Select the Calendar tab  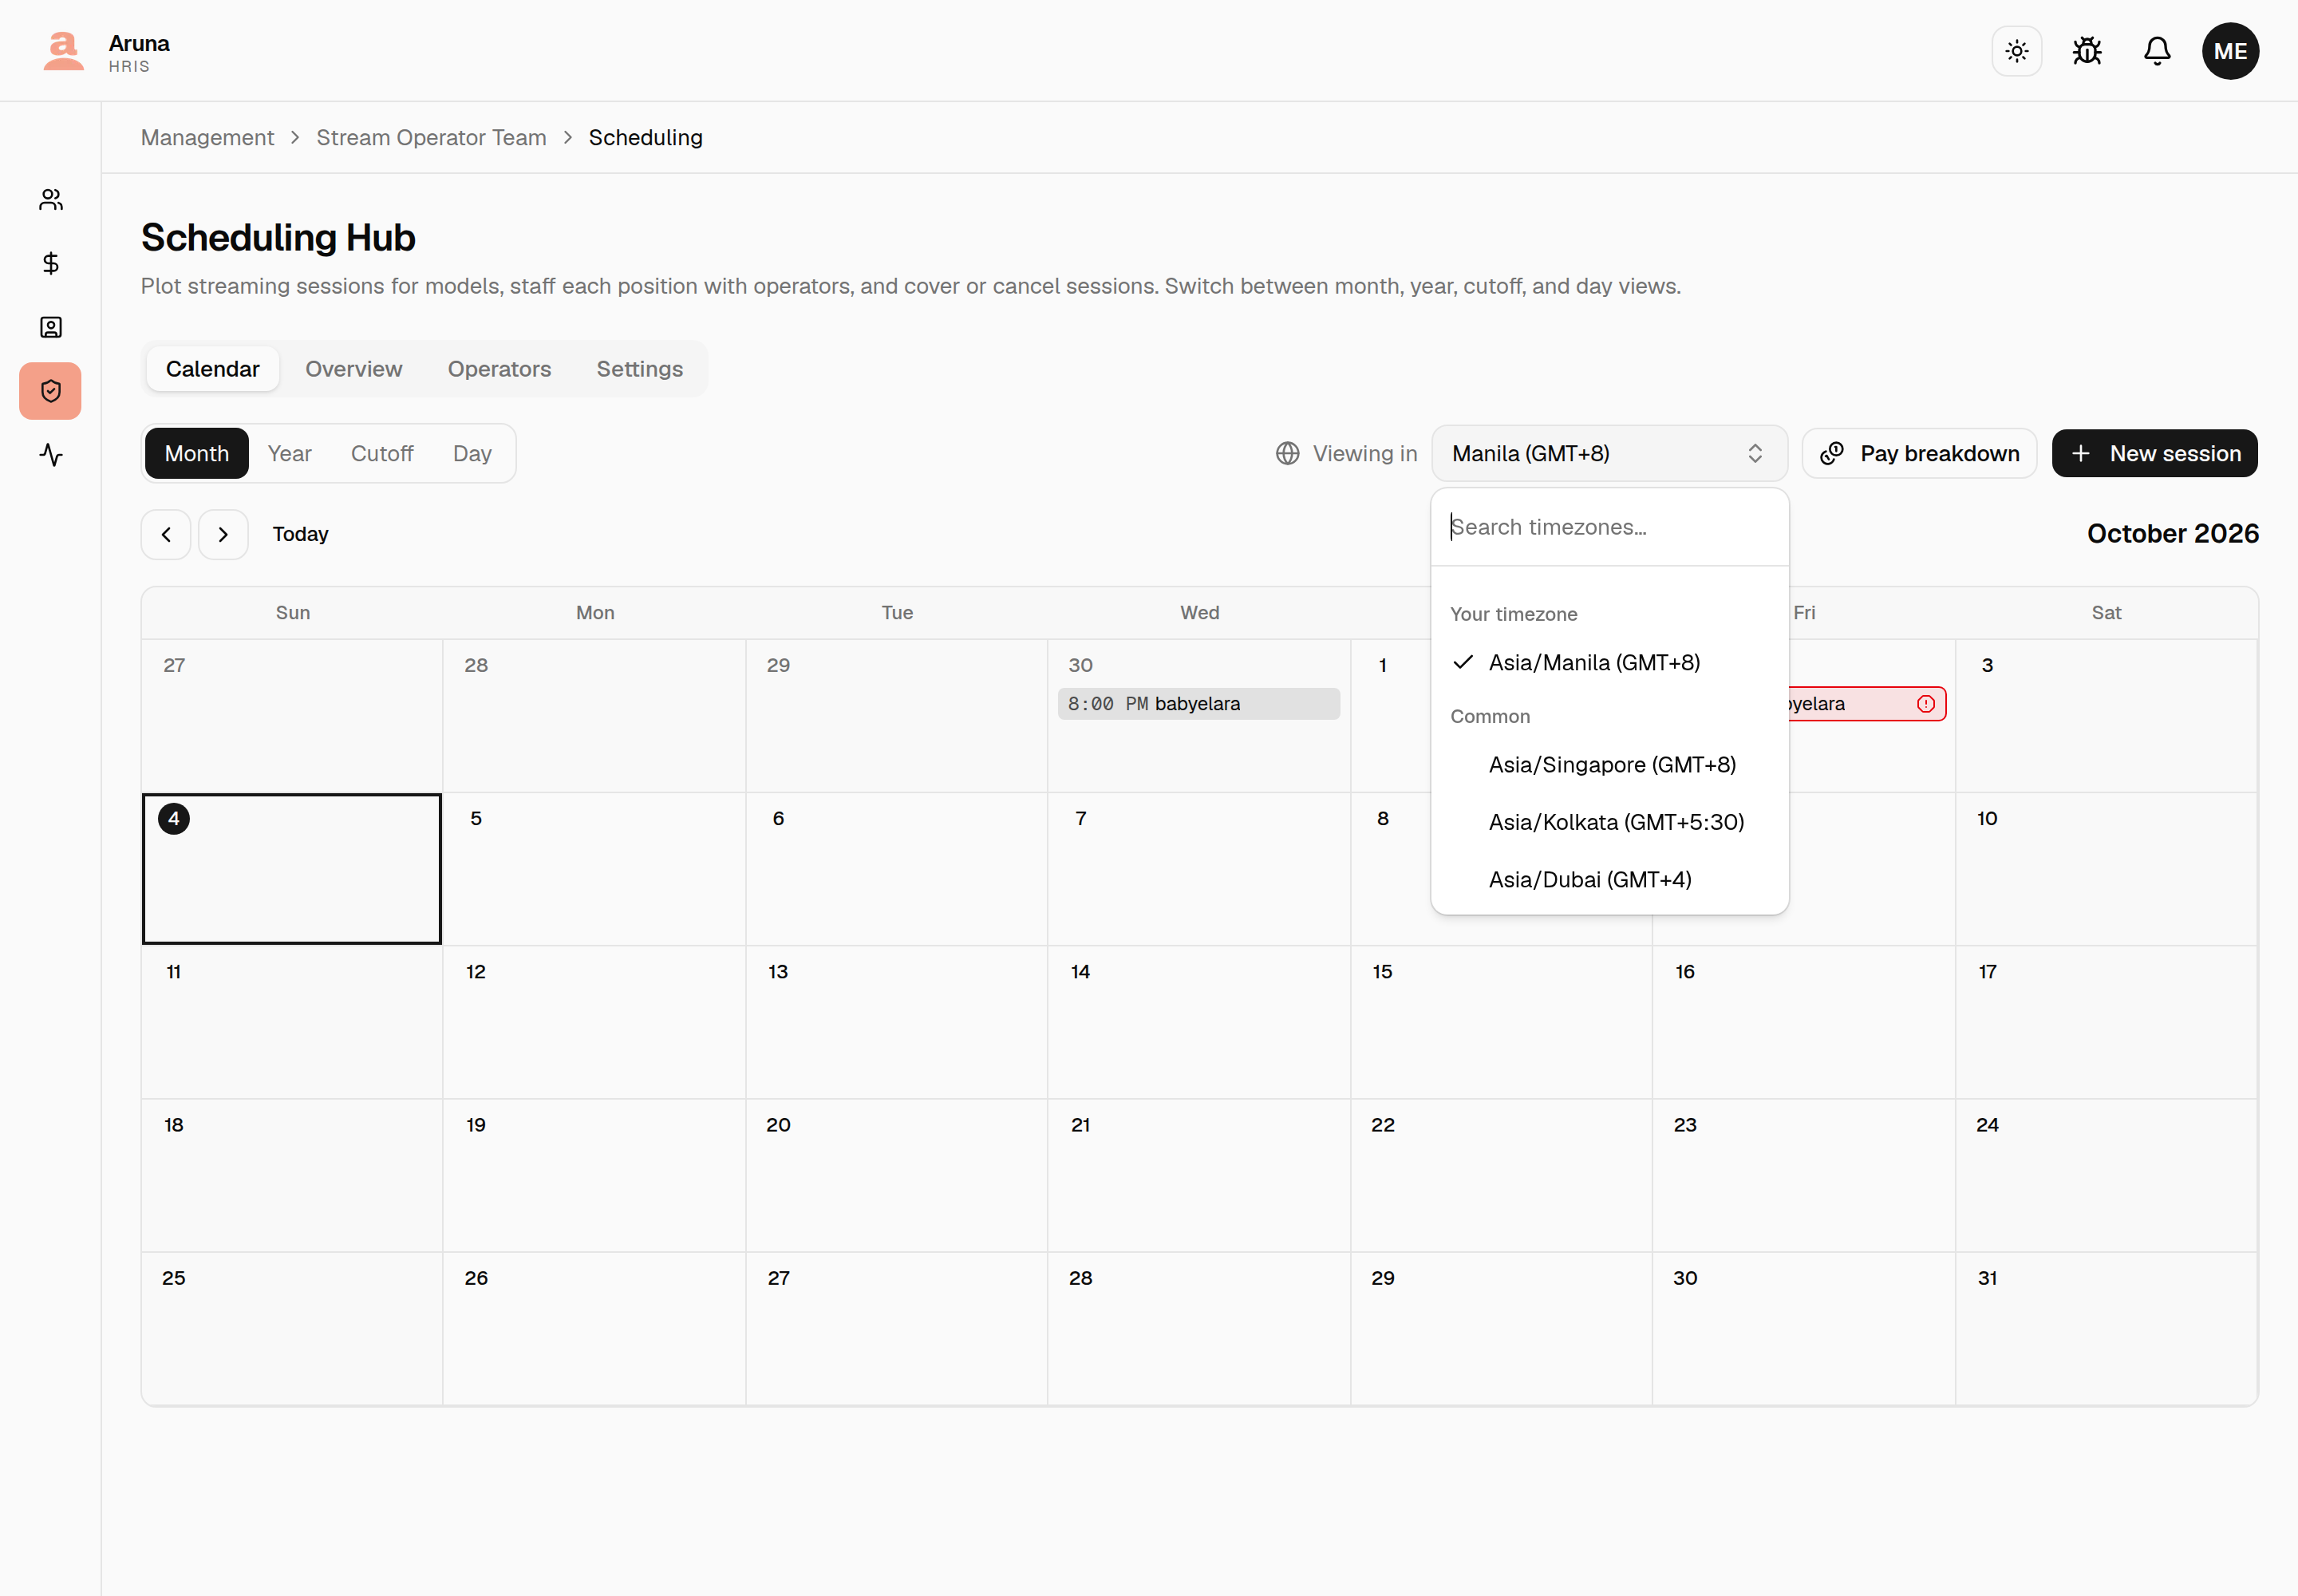pos(212,369)
